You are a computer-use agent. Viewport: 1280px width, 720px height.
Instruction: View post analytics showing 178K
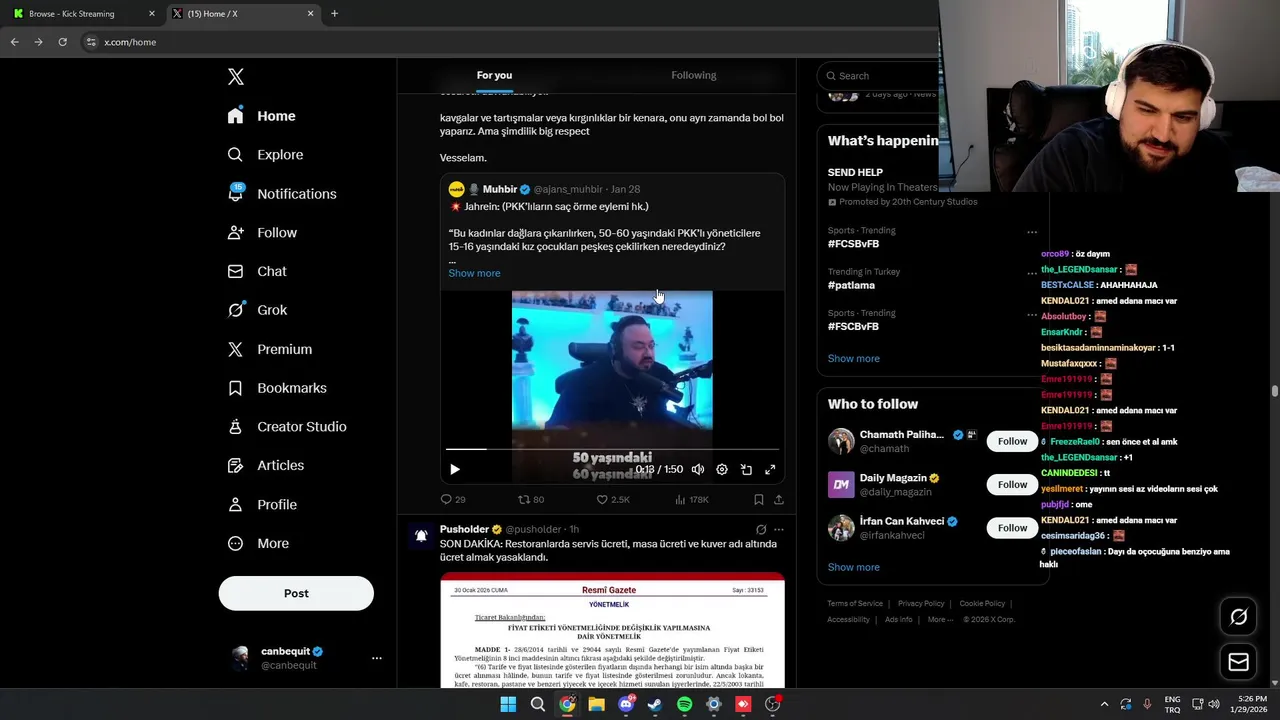pos(692,499)
